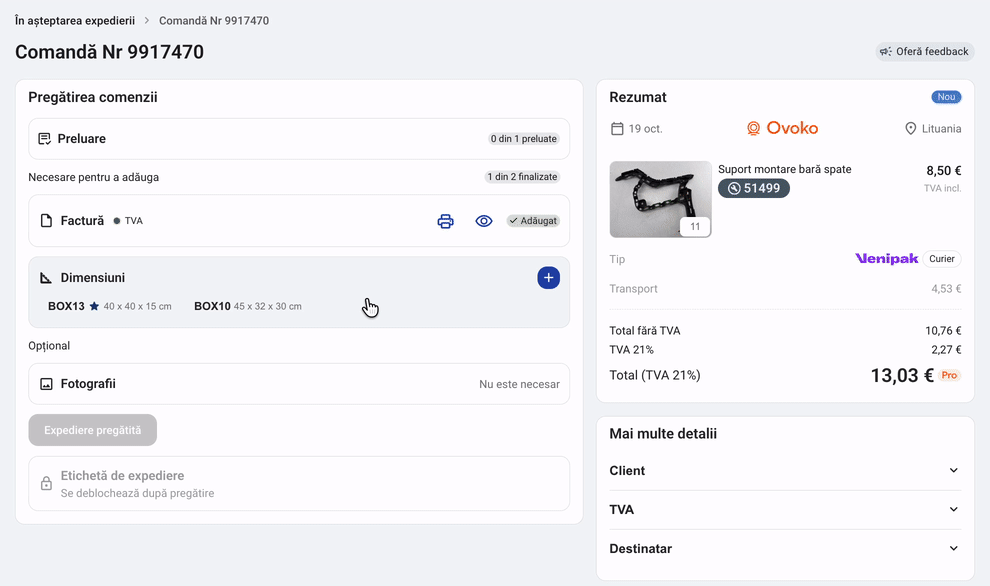Open the Fotografii optional row
The width and height of the screenshot is (990, 586).
tap(299, 384)
